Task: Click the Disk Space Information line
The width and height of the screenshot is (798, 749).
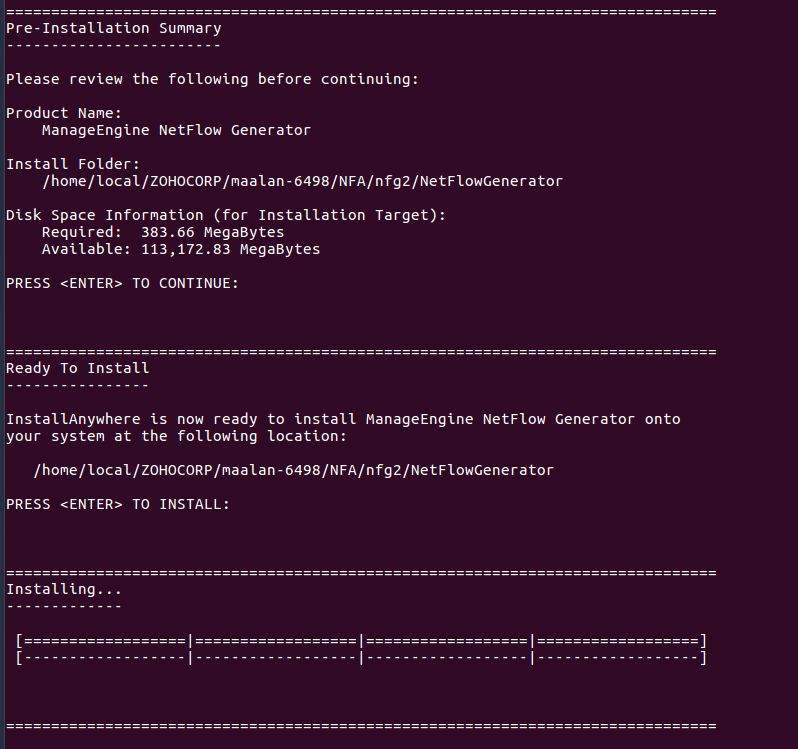Action: coord(226,215)
